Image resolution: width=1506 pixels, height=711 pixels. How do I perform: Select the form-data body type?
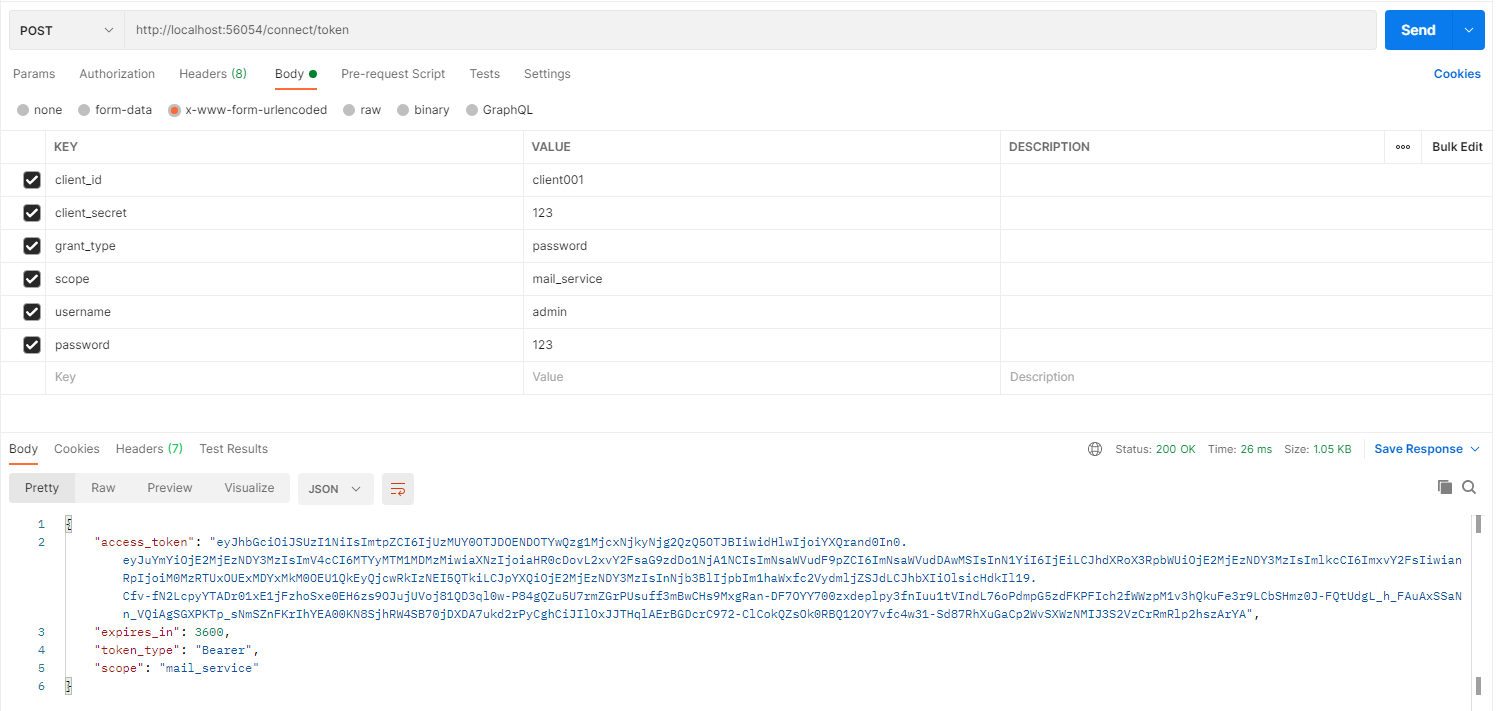tap(115, 110)
